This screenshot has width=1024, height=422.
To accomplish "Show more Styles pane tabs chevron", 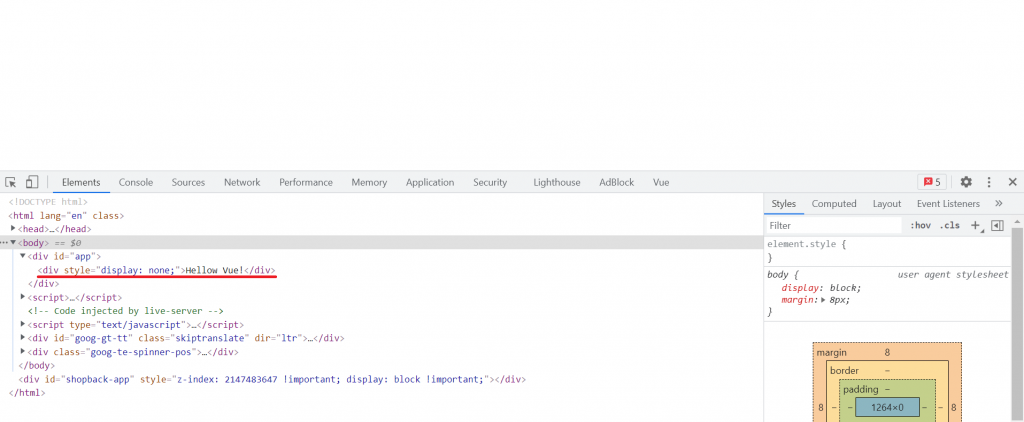I will [999, 204].
